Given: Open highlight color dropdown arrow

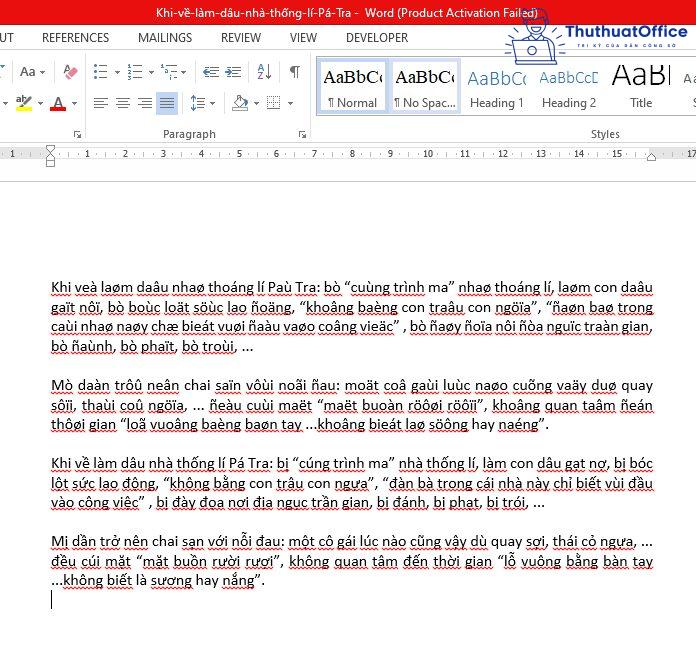Looking at the screenshot, I should pos(40,104).
